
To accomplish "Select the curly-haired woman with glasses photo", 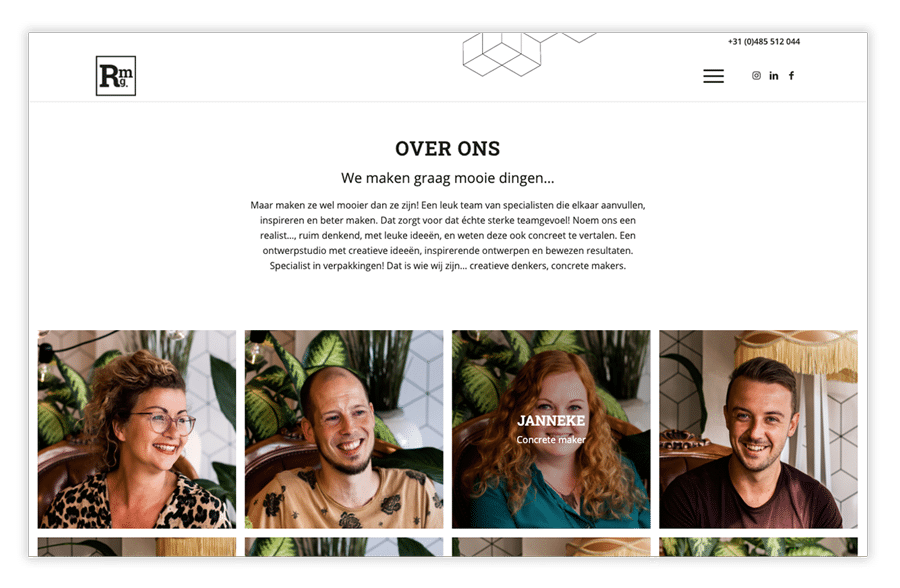I will [137, 429].
